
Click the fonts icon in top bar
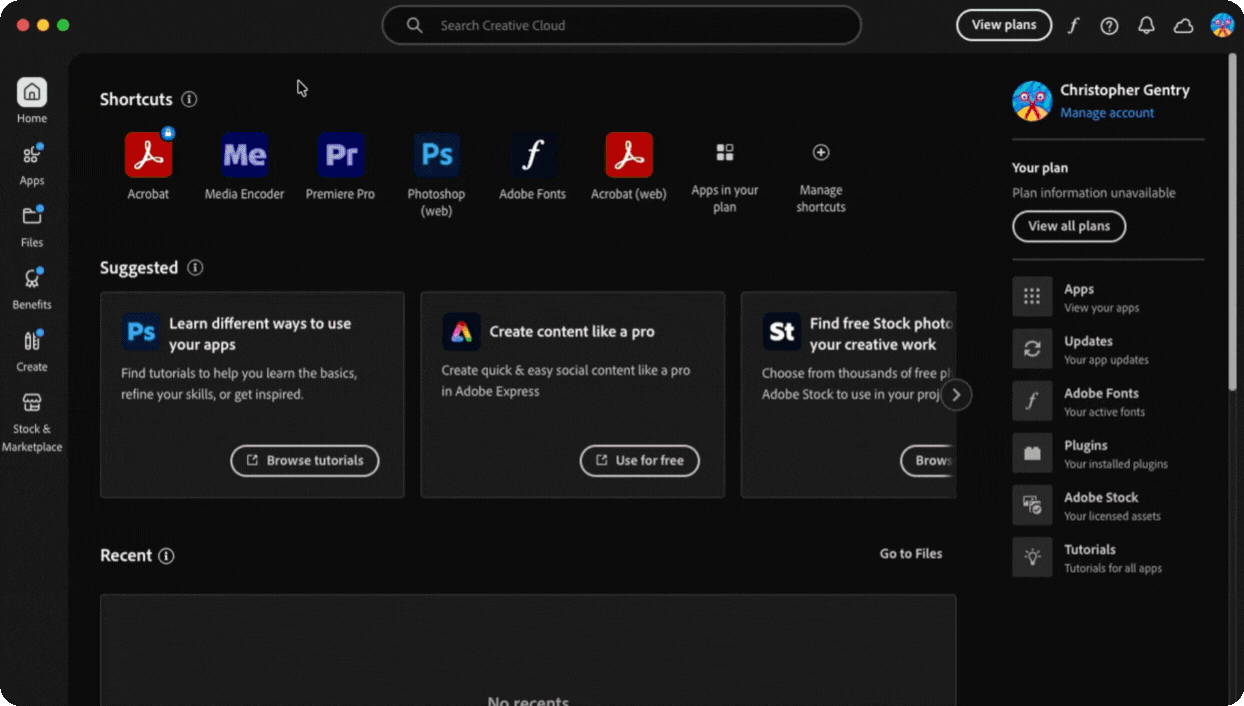click(1073, 26)
